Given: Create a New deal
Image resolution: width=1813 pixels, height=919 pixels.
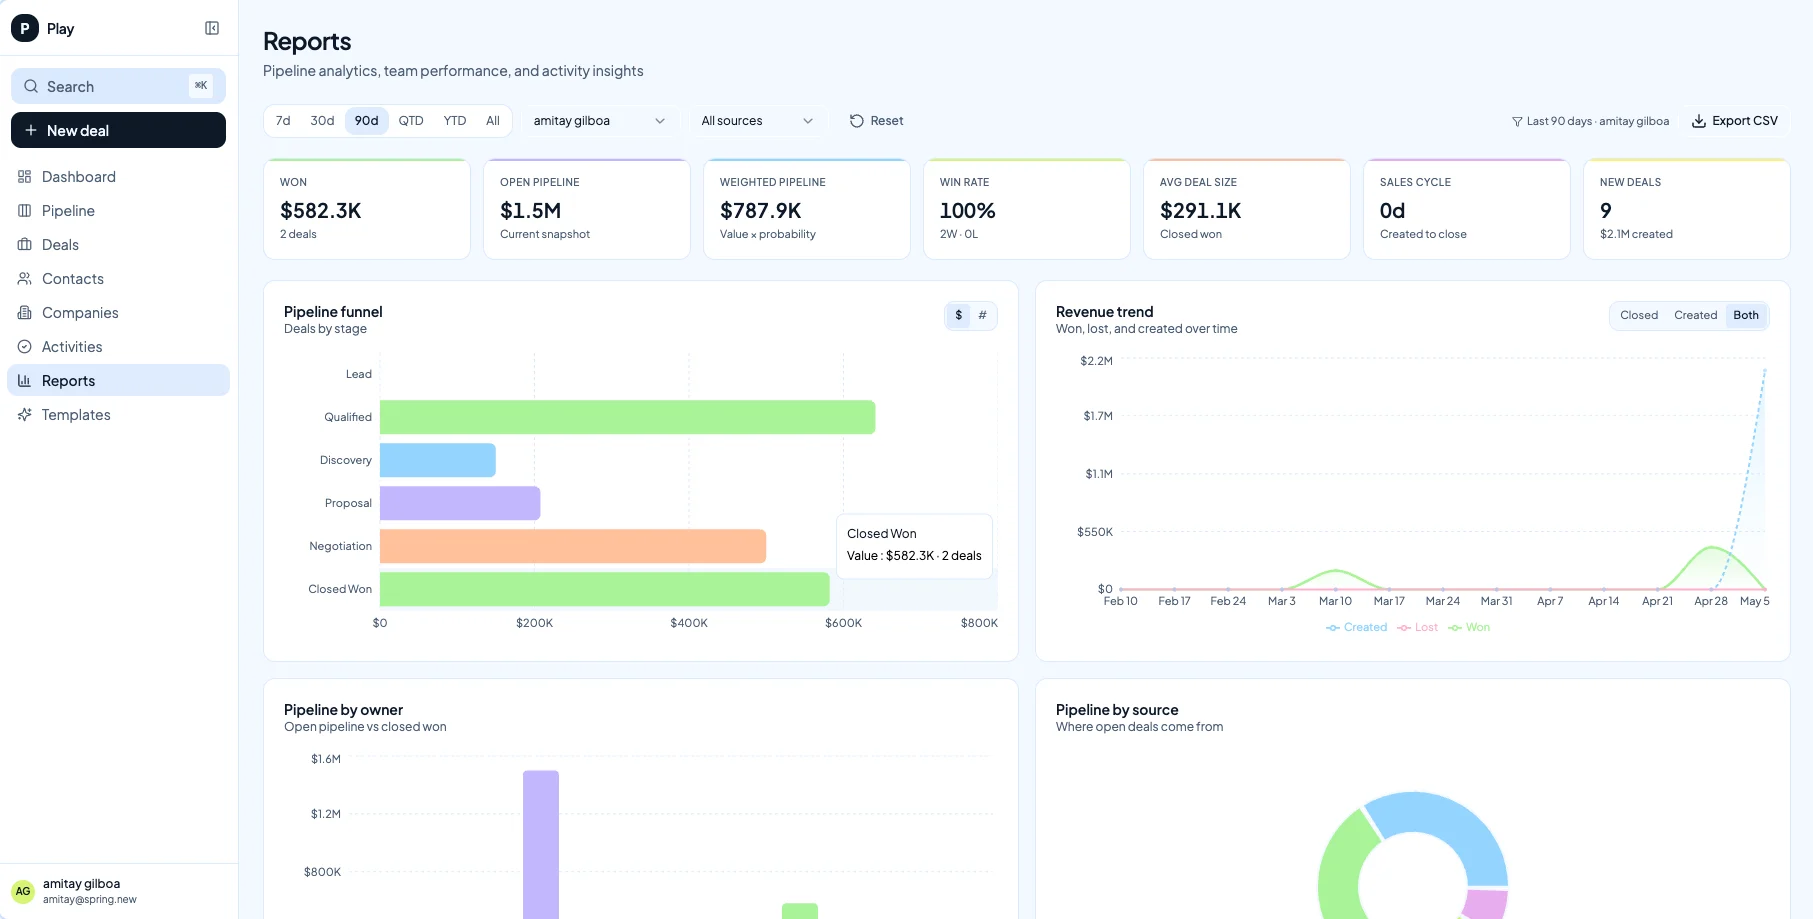Looking at the screenshot, I should click(x=118, y=130).
